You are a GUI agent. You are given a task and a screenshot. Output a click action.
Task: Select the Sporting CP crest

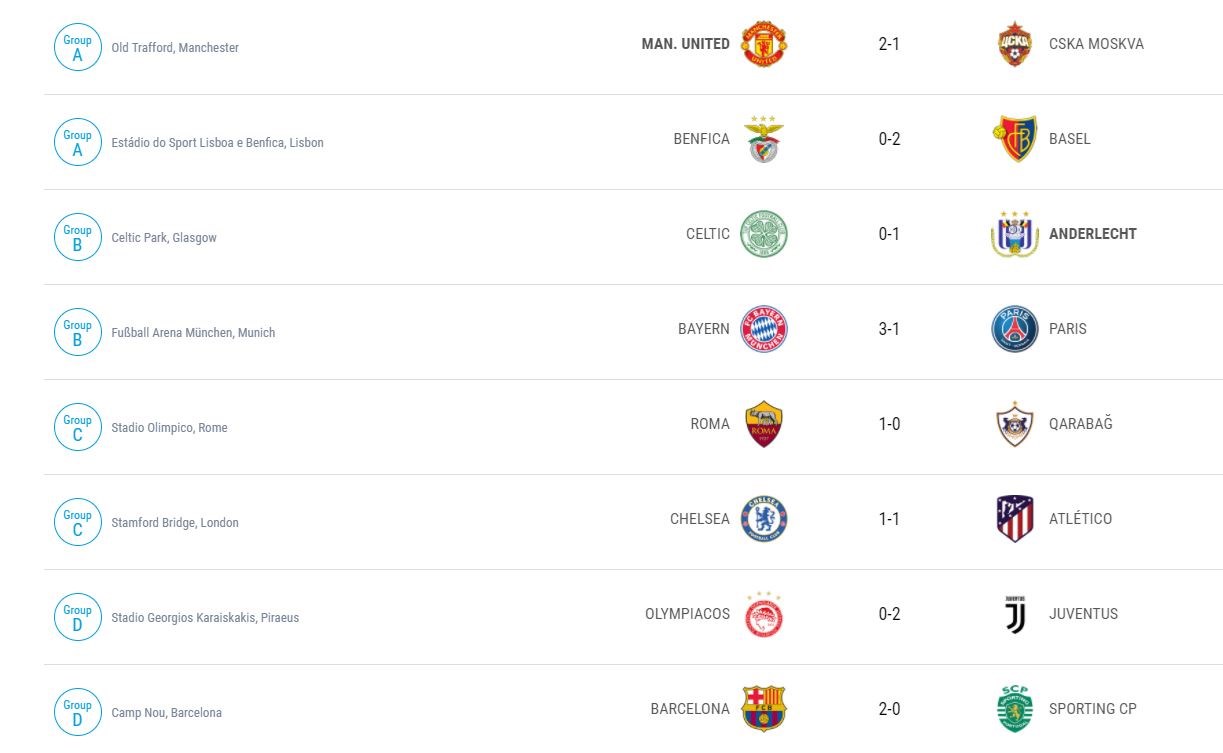(1015, 709)
